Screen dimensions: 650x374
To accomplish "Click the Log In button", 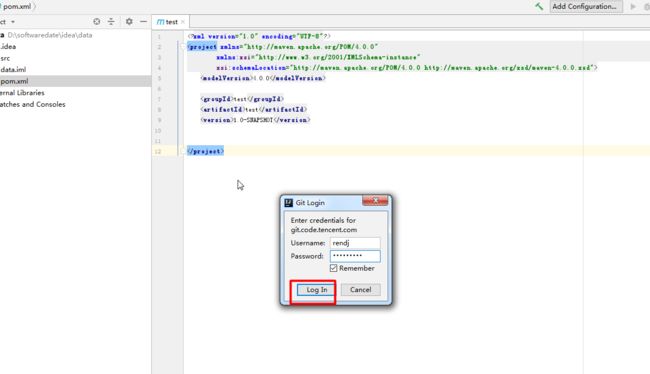I will 316,290.
